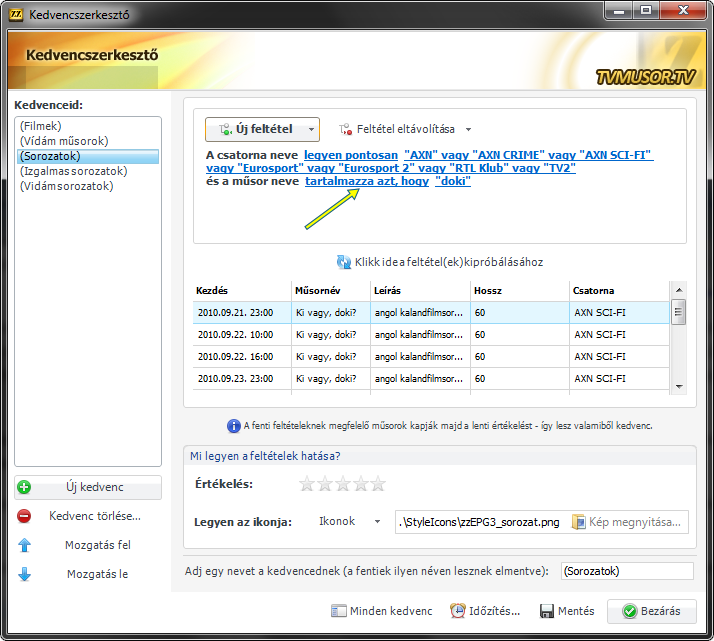Set rating to the third star
The height and width of the screenshot is (641, 714).
(x=343, y=484)
